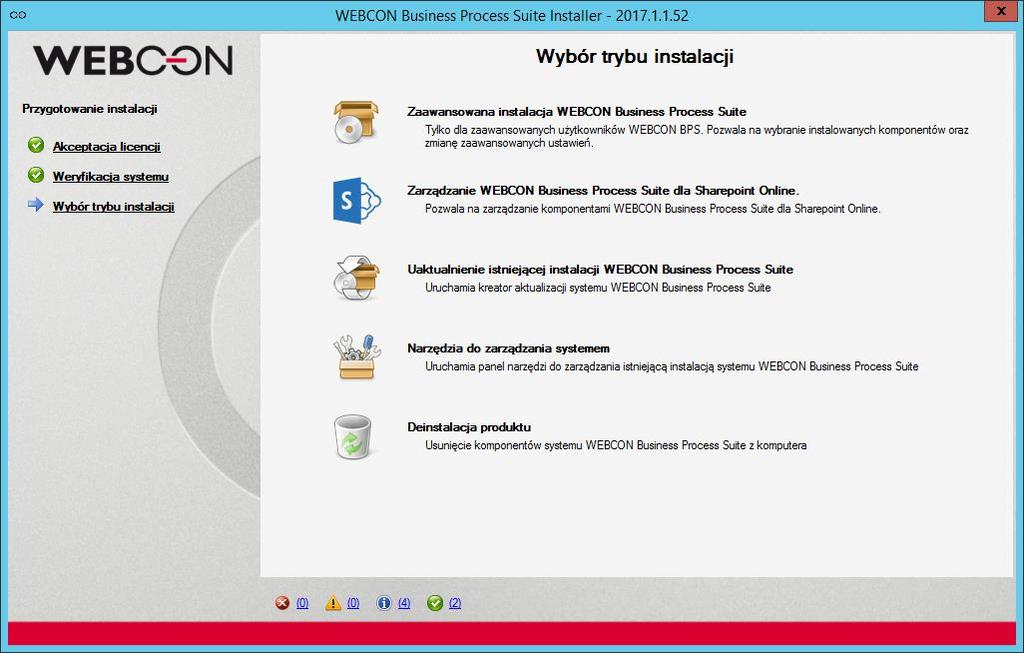The image size is (1024, 653).
Task: Open the Akceptacja licencji step link
Action: point(106,147)
